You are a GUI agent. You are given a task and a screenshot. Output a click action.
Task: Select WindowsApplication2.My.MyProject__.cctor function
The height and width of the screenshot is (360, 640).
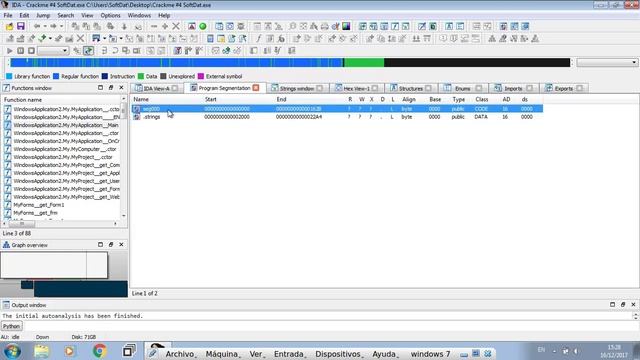click(x=63, y=157)
